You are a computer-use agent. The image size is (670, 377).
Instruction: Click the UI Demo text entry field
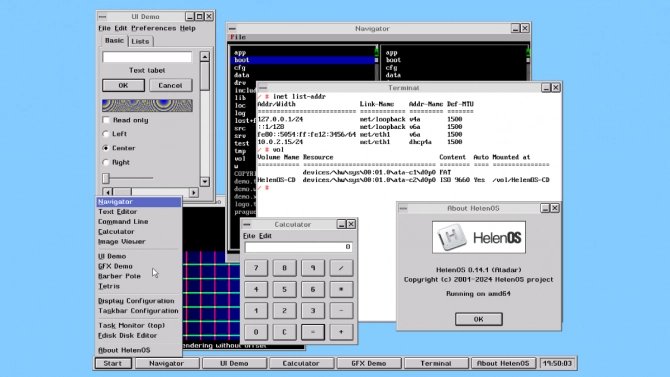(x=147, y=57)
